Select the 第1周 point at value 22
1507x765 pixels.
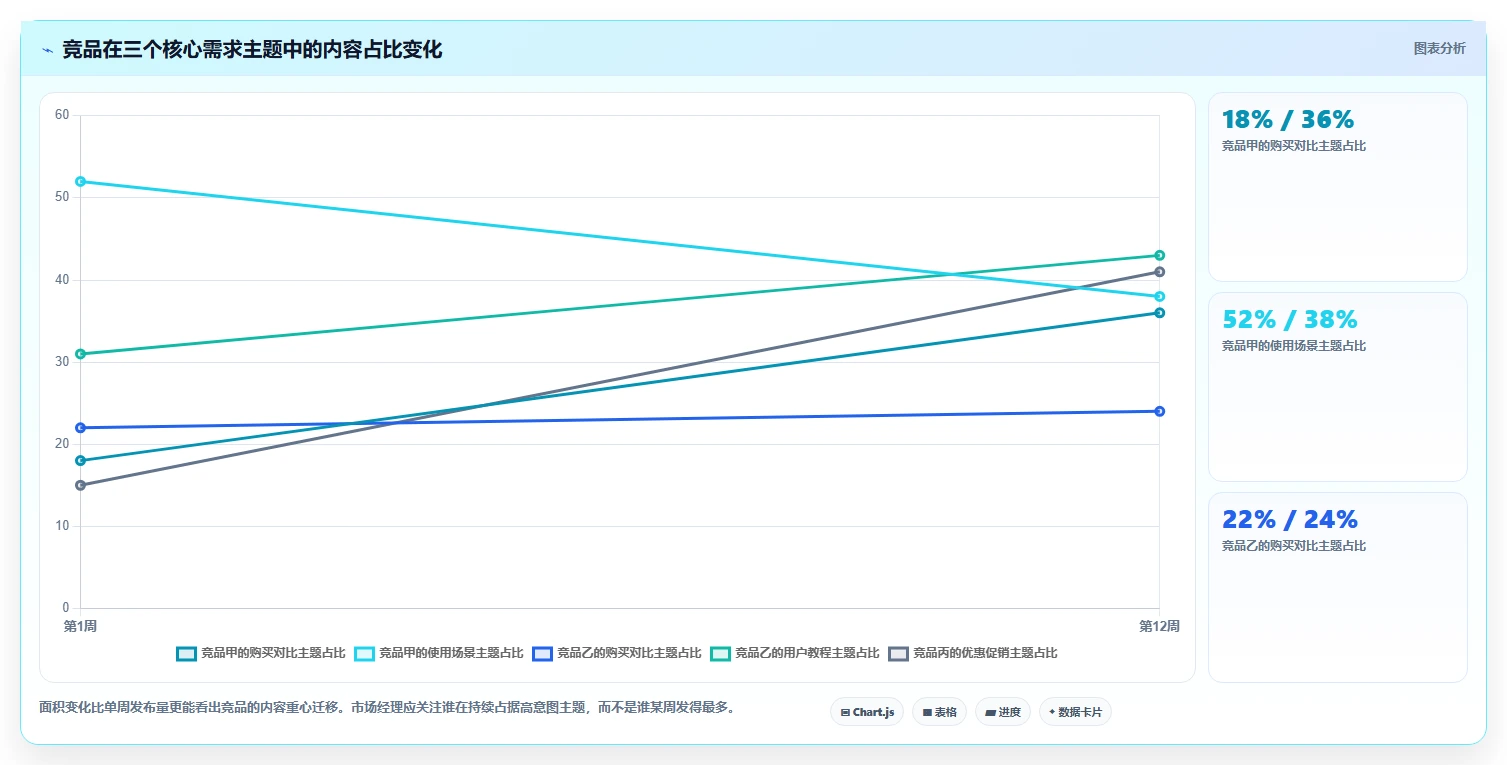pyautogui.click(x=80, y=428)
